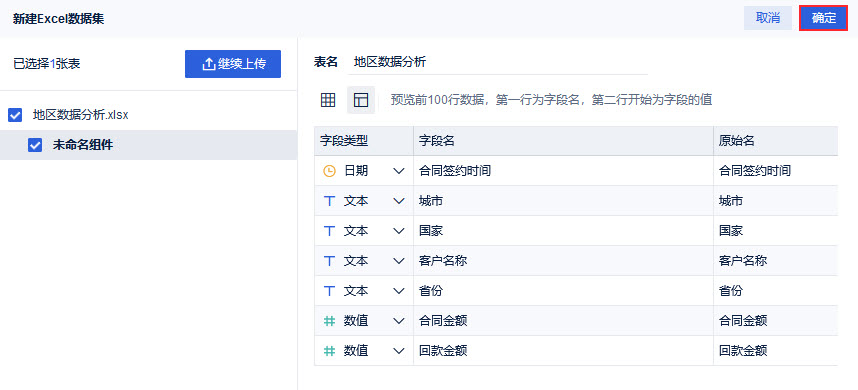Click the 继续上传 upload button

point(233,64)
